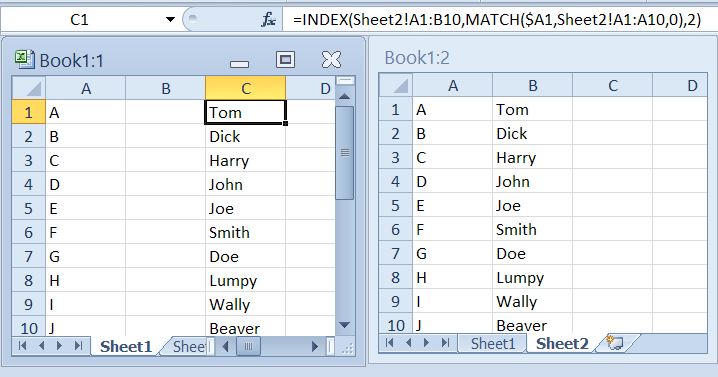Click vertical scrollbar up arrow in Book1:1
The width and height of the screenshot is (718, 377).
345,97
